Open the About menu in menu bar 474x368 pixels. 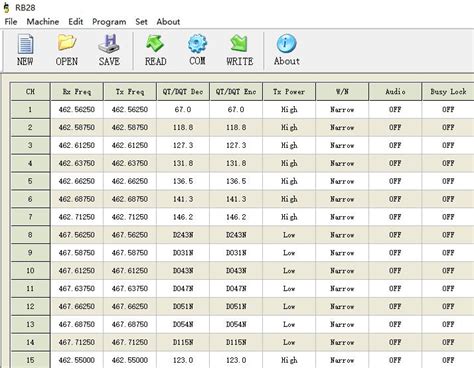click(x=168, y=22)
